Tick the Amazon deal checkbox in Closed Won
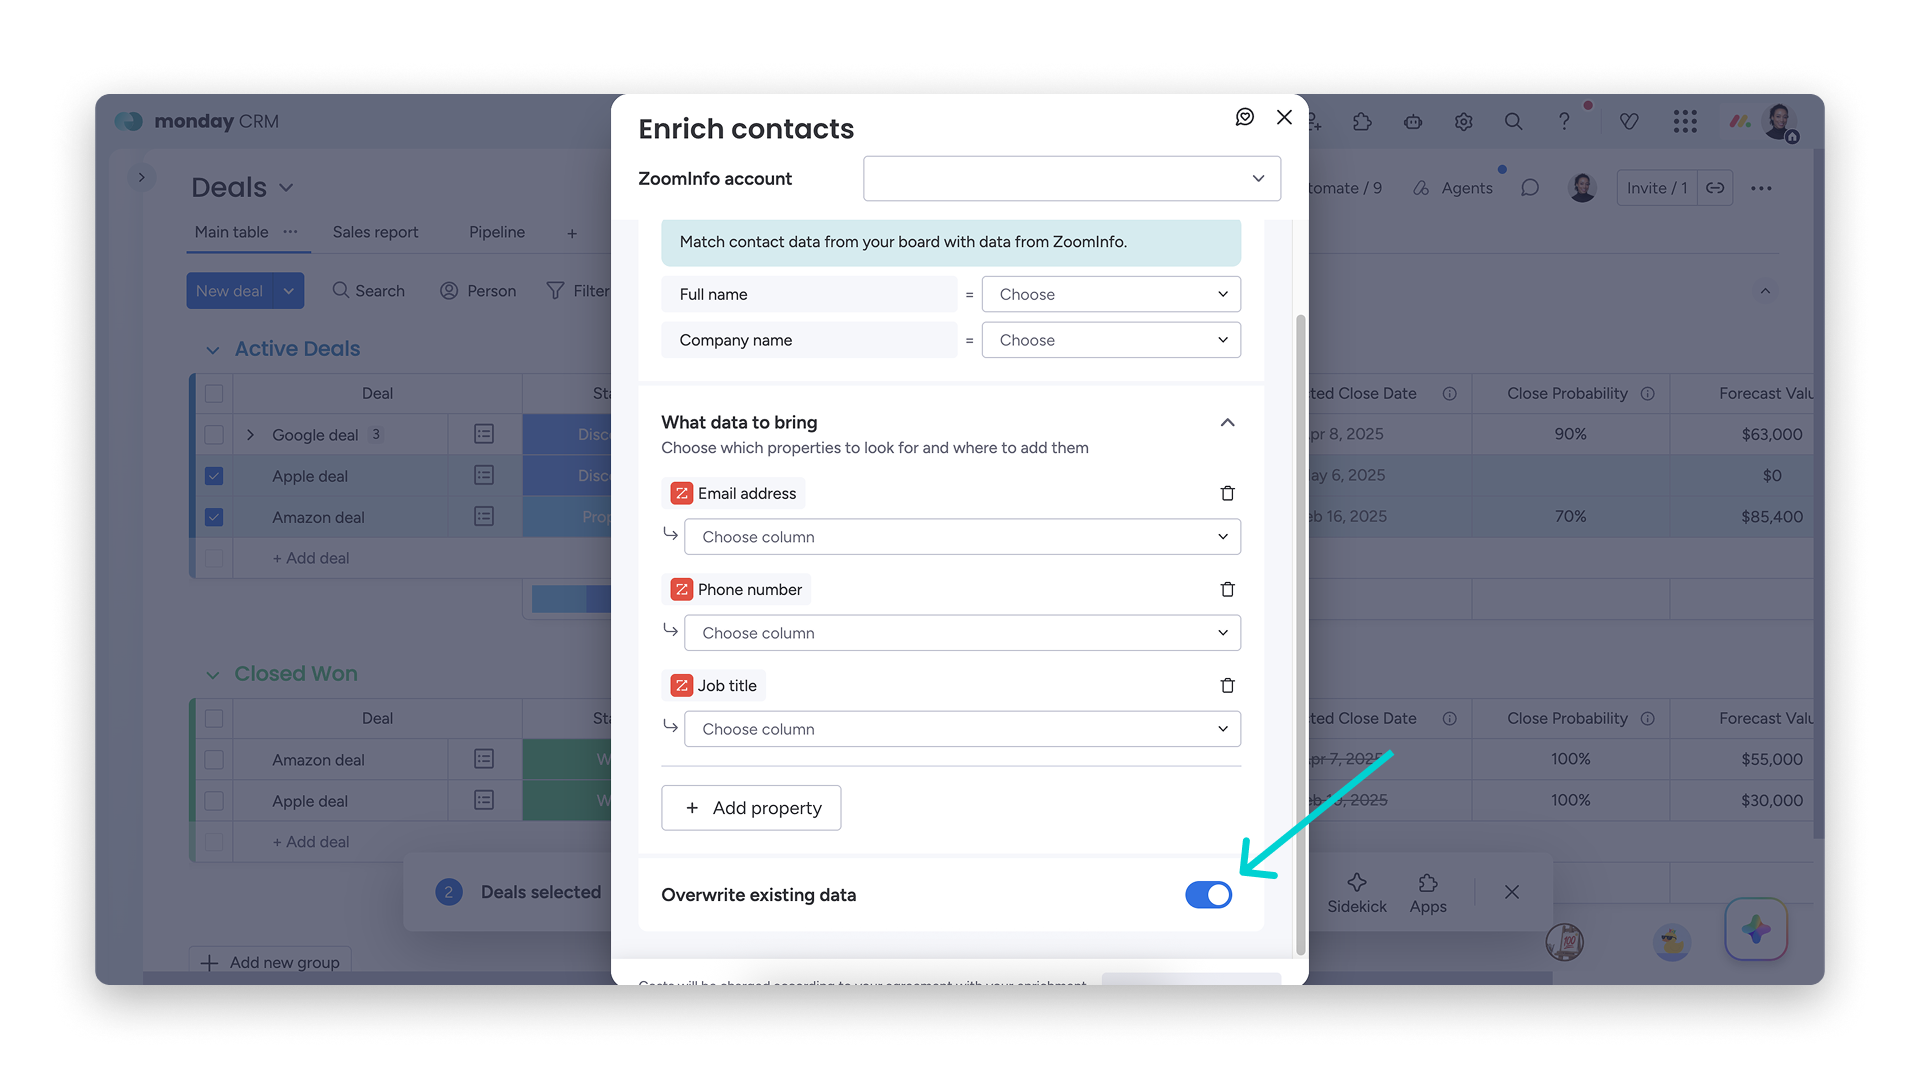Viewport: 1920px width, 1080px height. pos(214,760)
